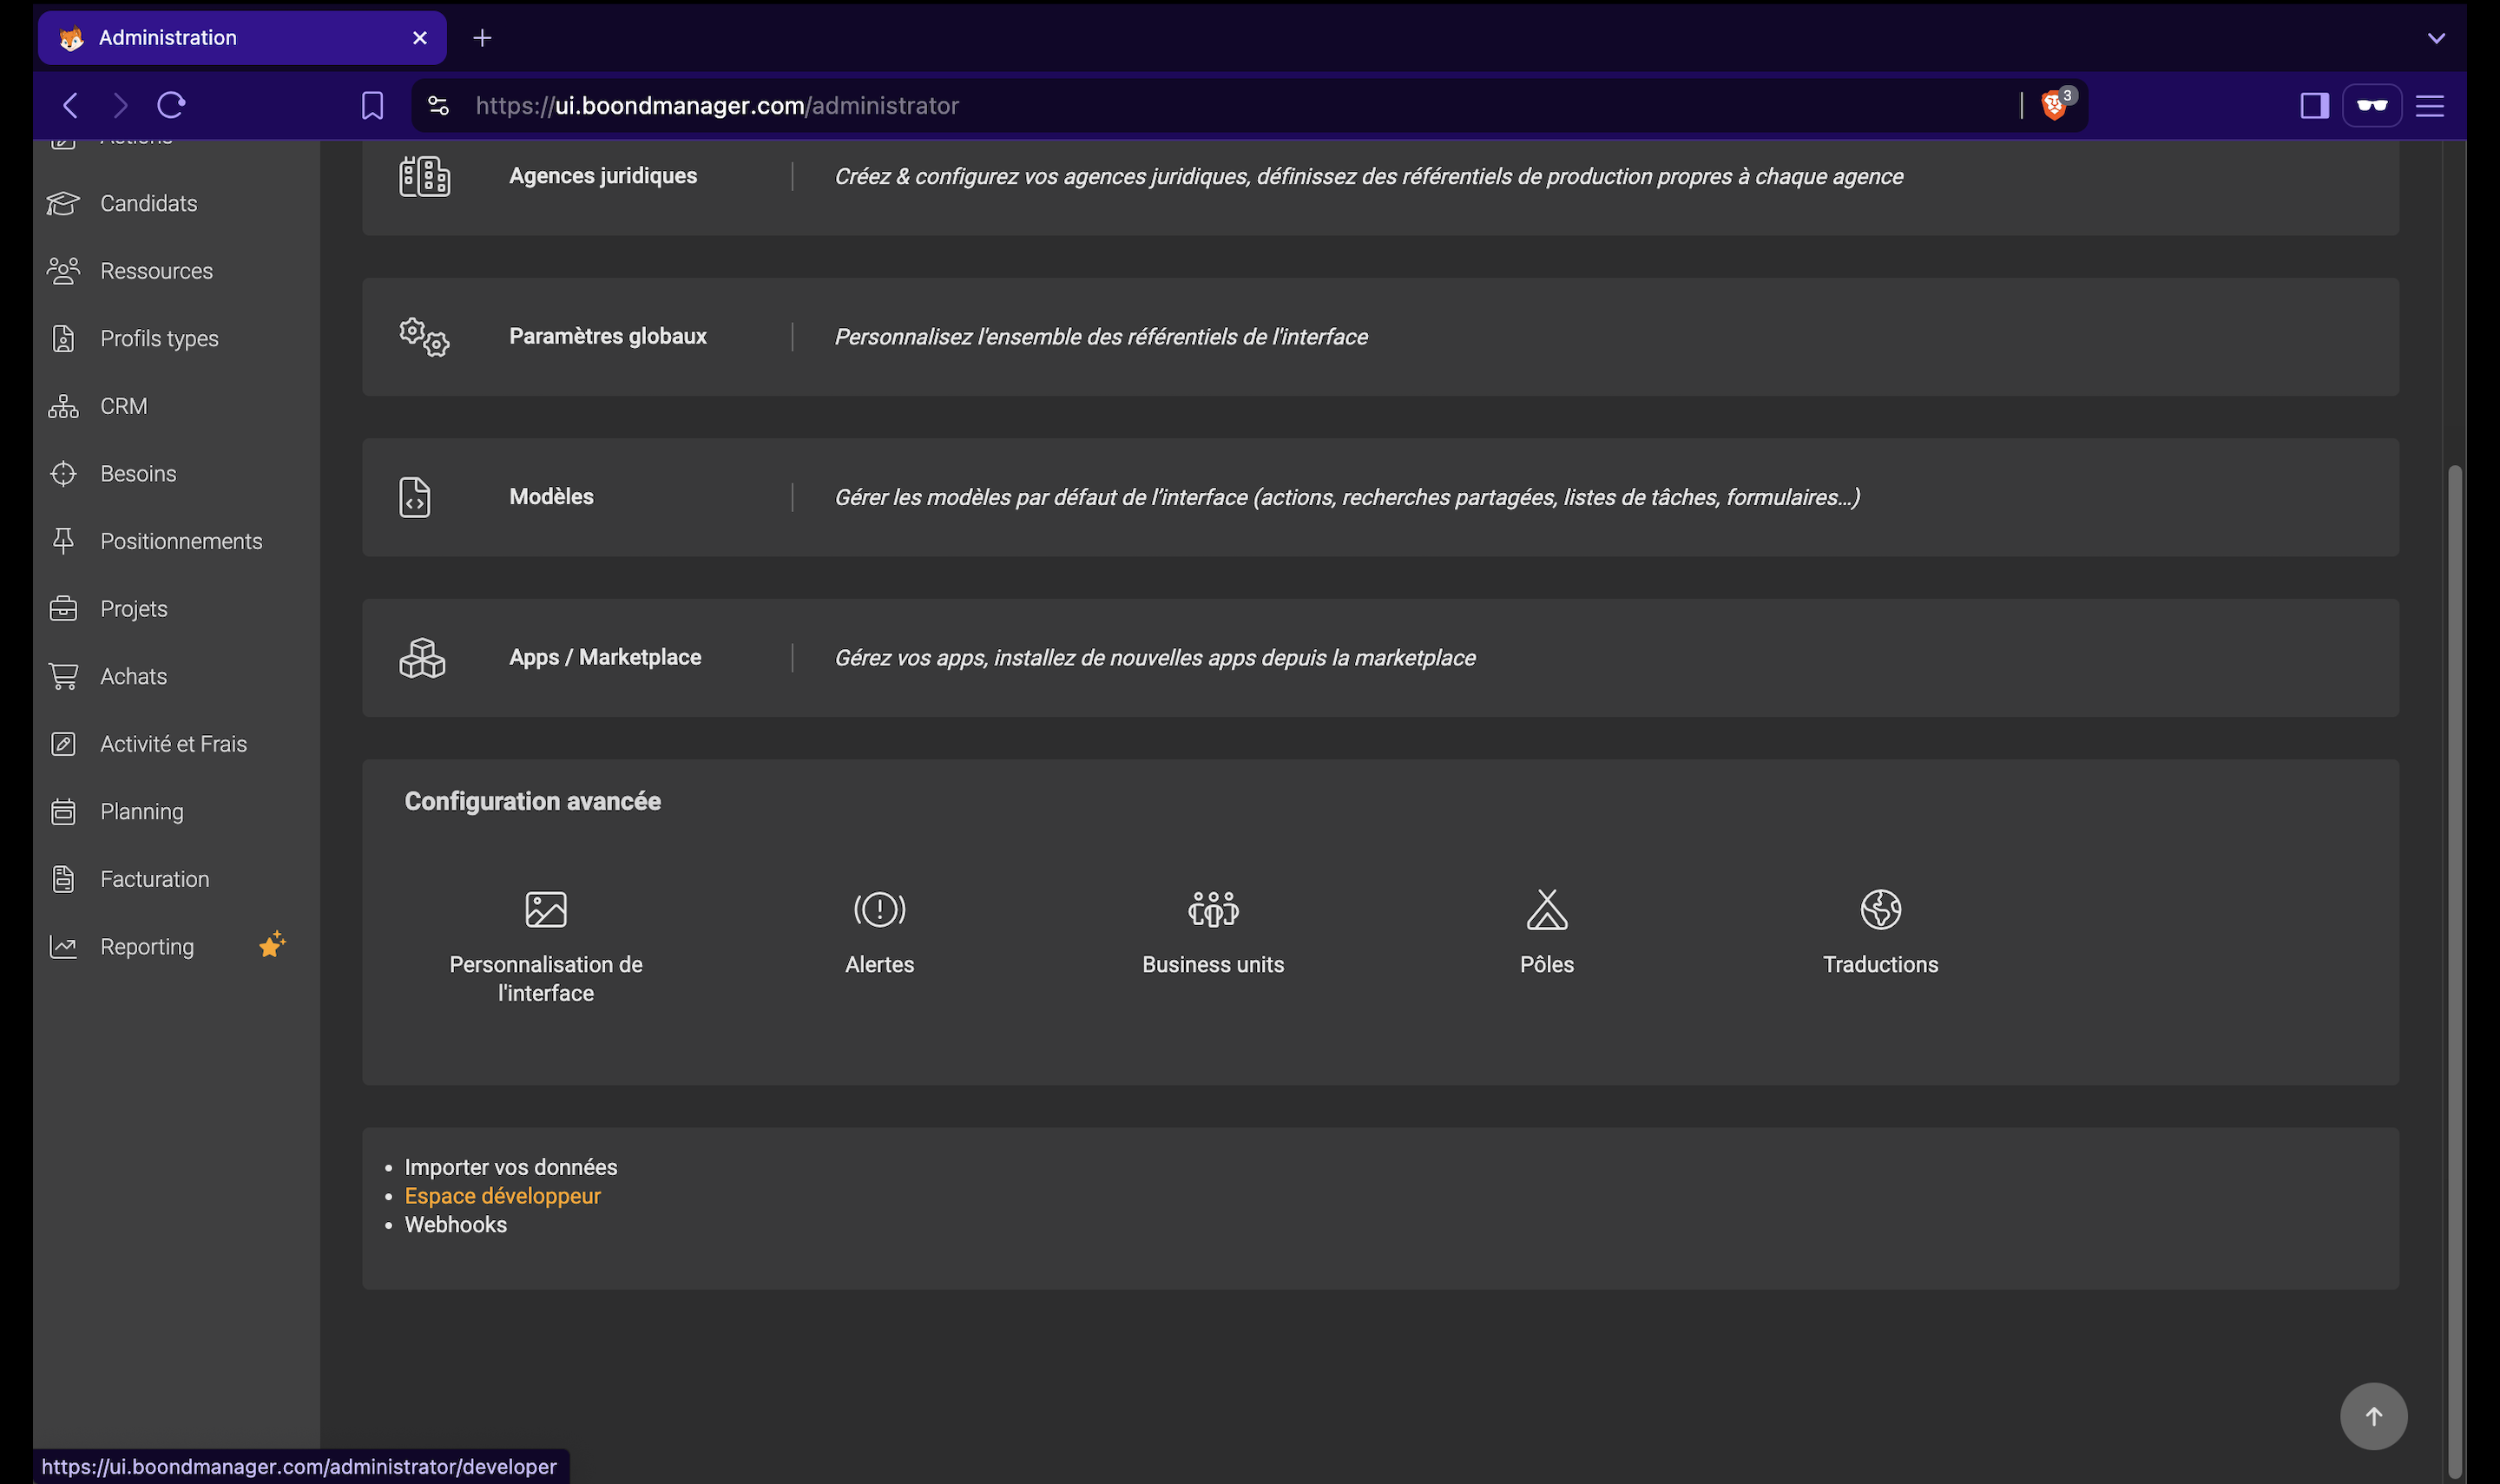Click the Personnalisation de l'interface image icon
Image resolution: width=2500 pixels, height=1484 pixels.
pos(546,909)
